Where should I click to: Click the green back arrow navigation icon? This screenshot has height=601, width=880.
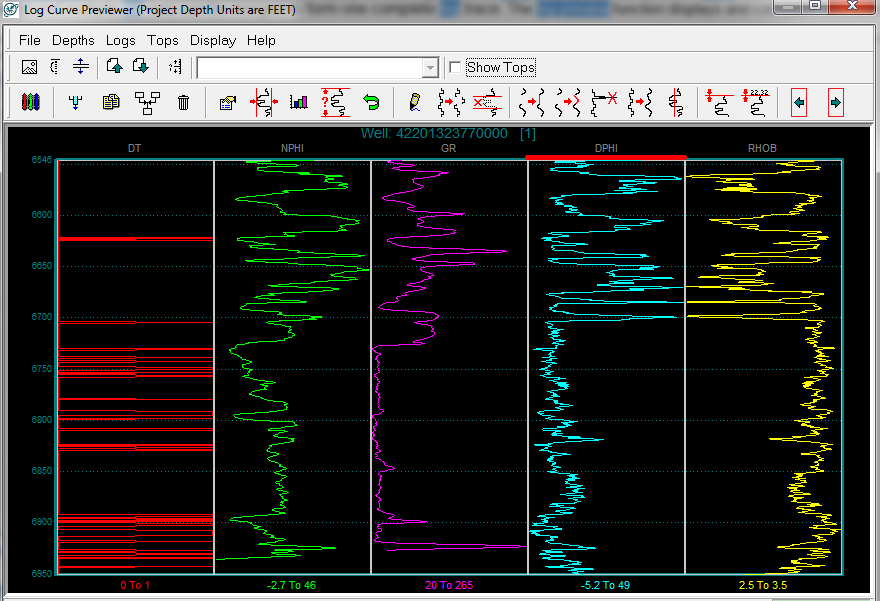click(x=797, y=102)
